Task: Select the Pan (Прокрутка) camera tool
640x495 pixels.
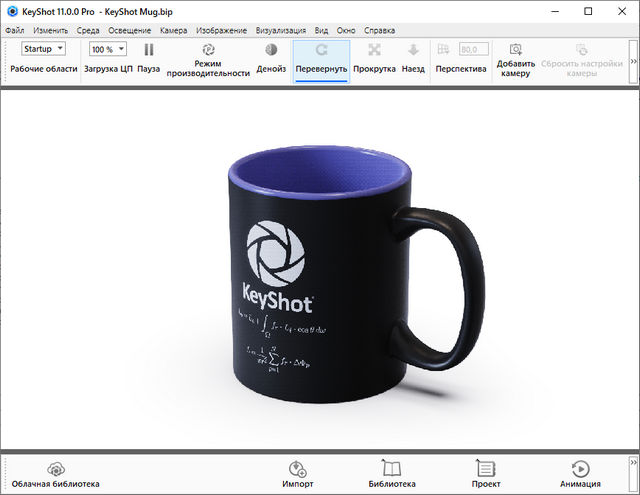Action: [374, 57]
